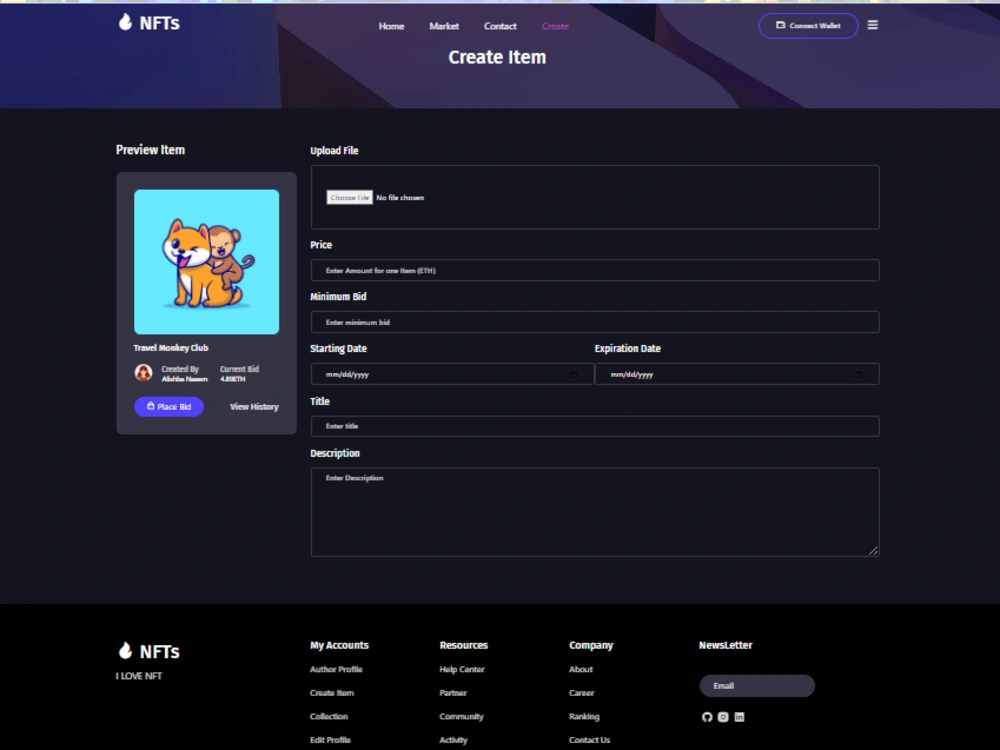Open the Market nav item
Viewport: 1000px width, 750px height.
click(444, 26)
